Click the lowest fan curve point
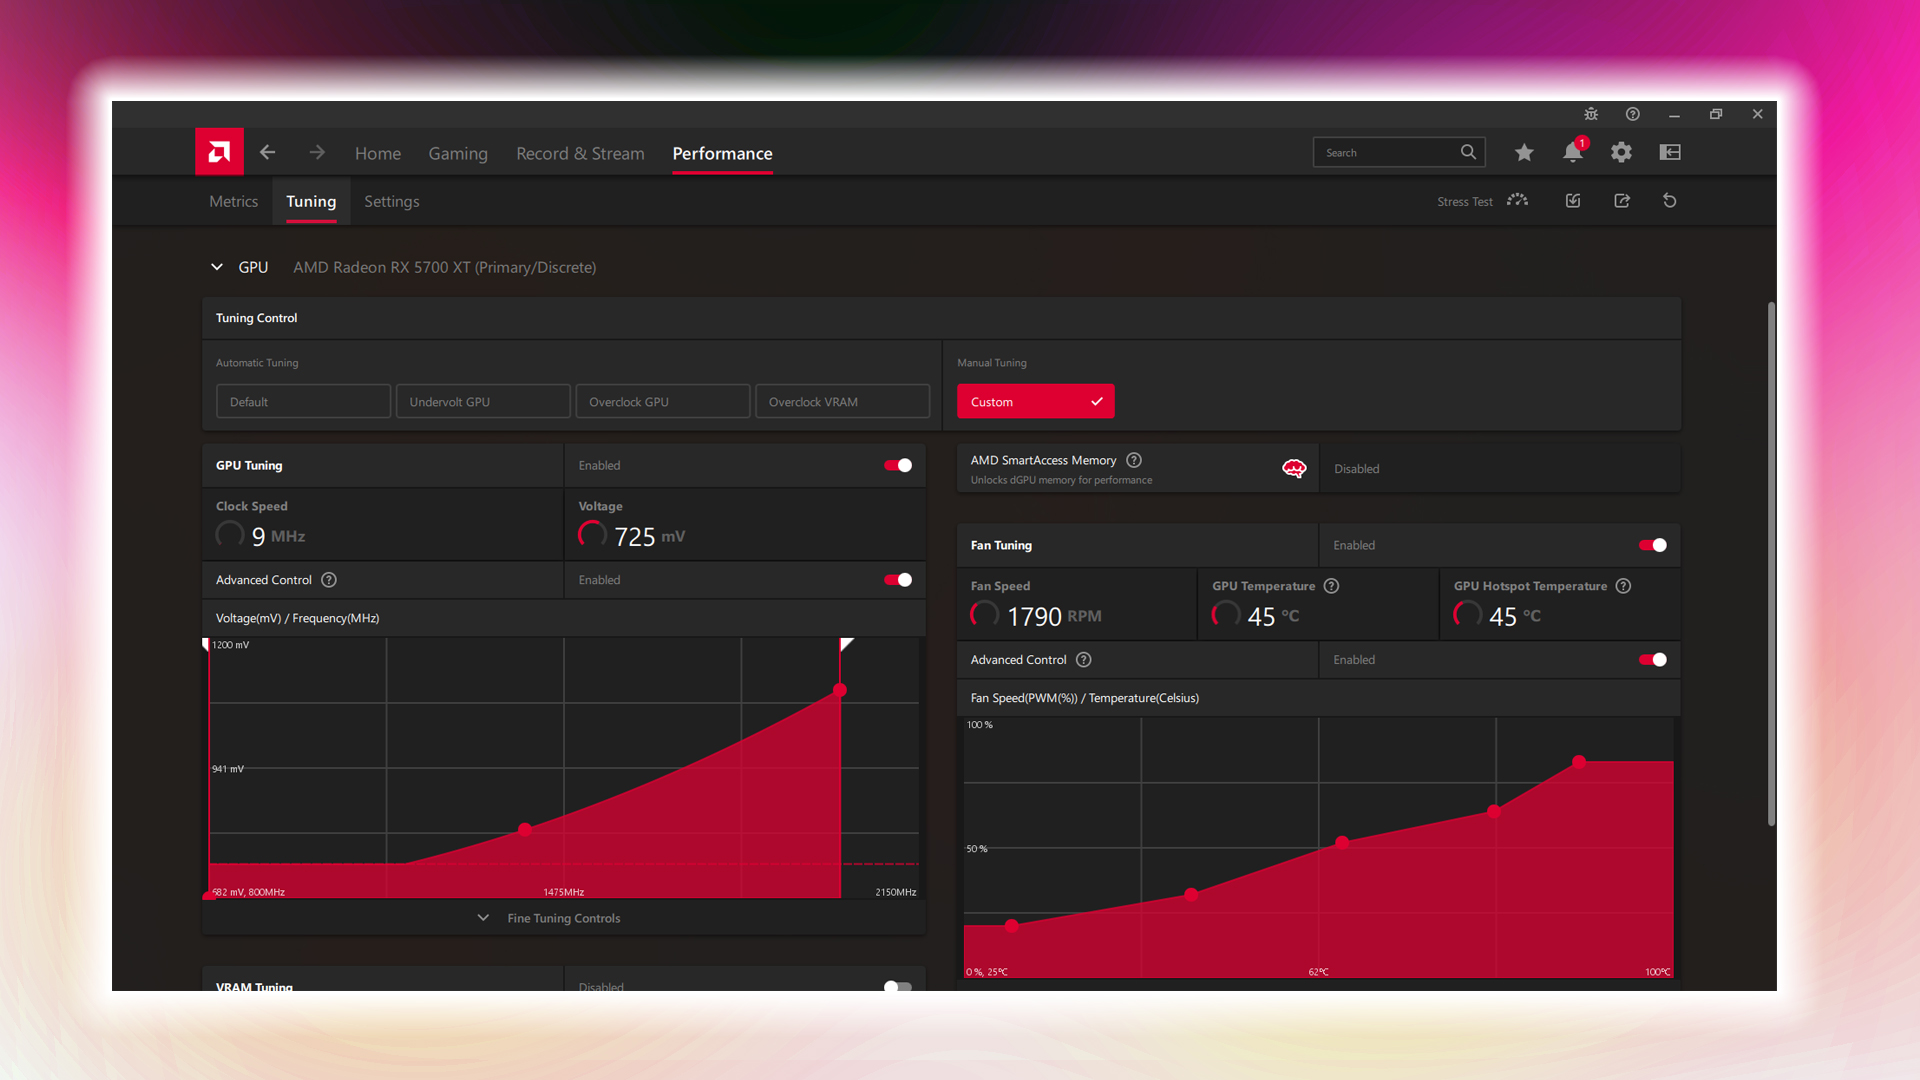 click(x=1012, y=926)
